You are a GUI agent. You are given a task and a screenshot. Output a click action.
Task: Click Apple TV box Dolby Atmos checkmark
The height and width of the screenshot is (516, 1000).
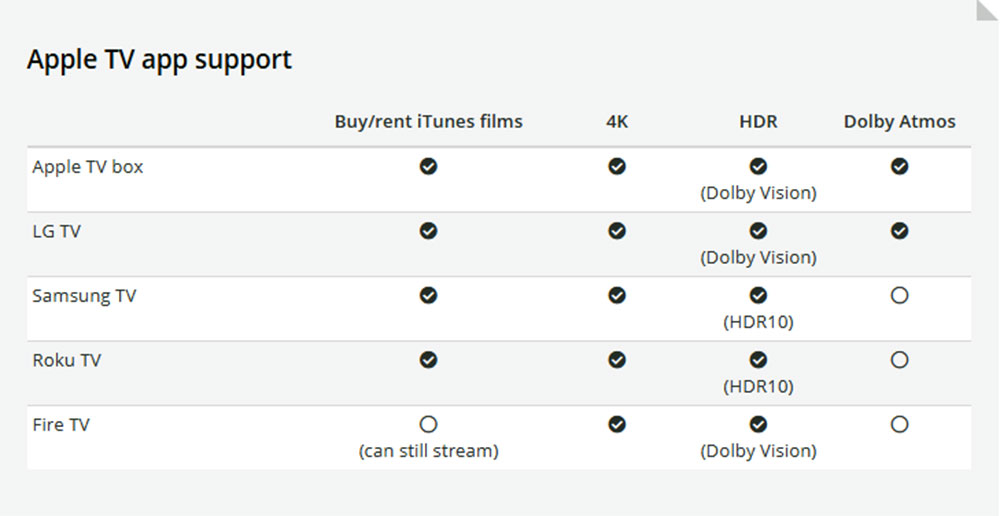point(899,167)
